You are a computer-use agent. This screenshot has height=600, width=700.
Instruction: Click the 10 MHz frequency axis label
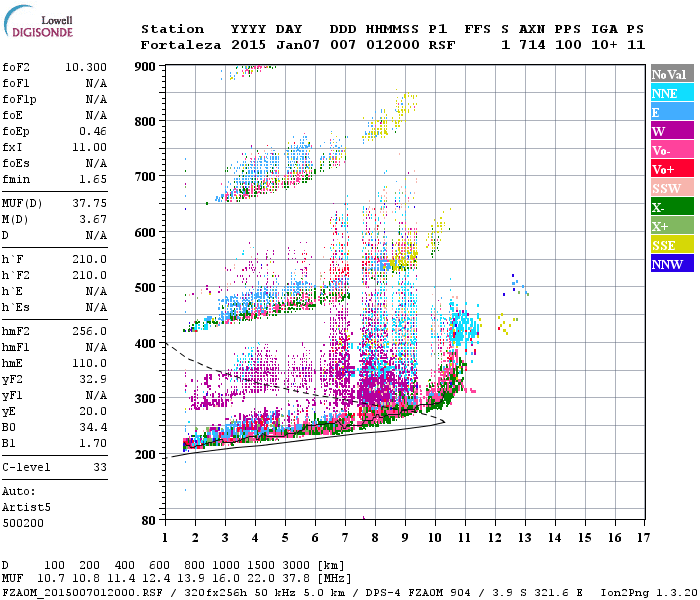point(435,538)
